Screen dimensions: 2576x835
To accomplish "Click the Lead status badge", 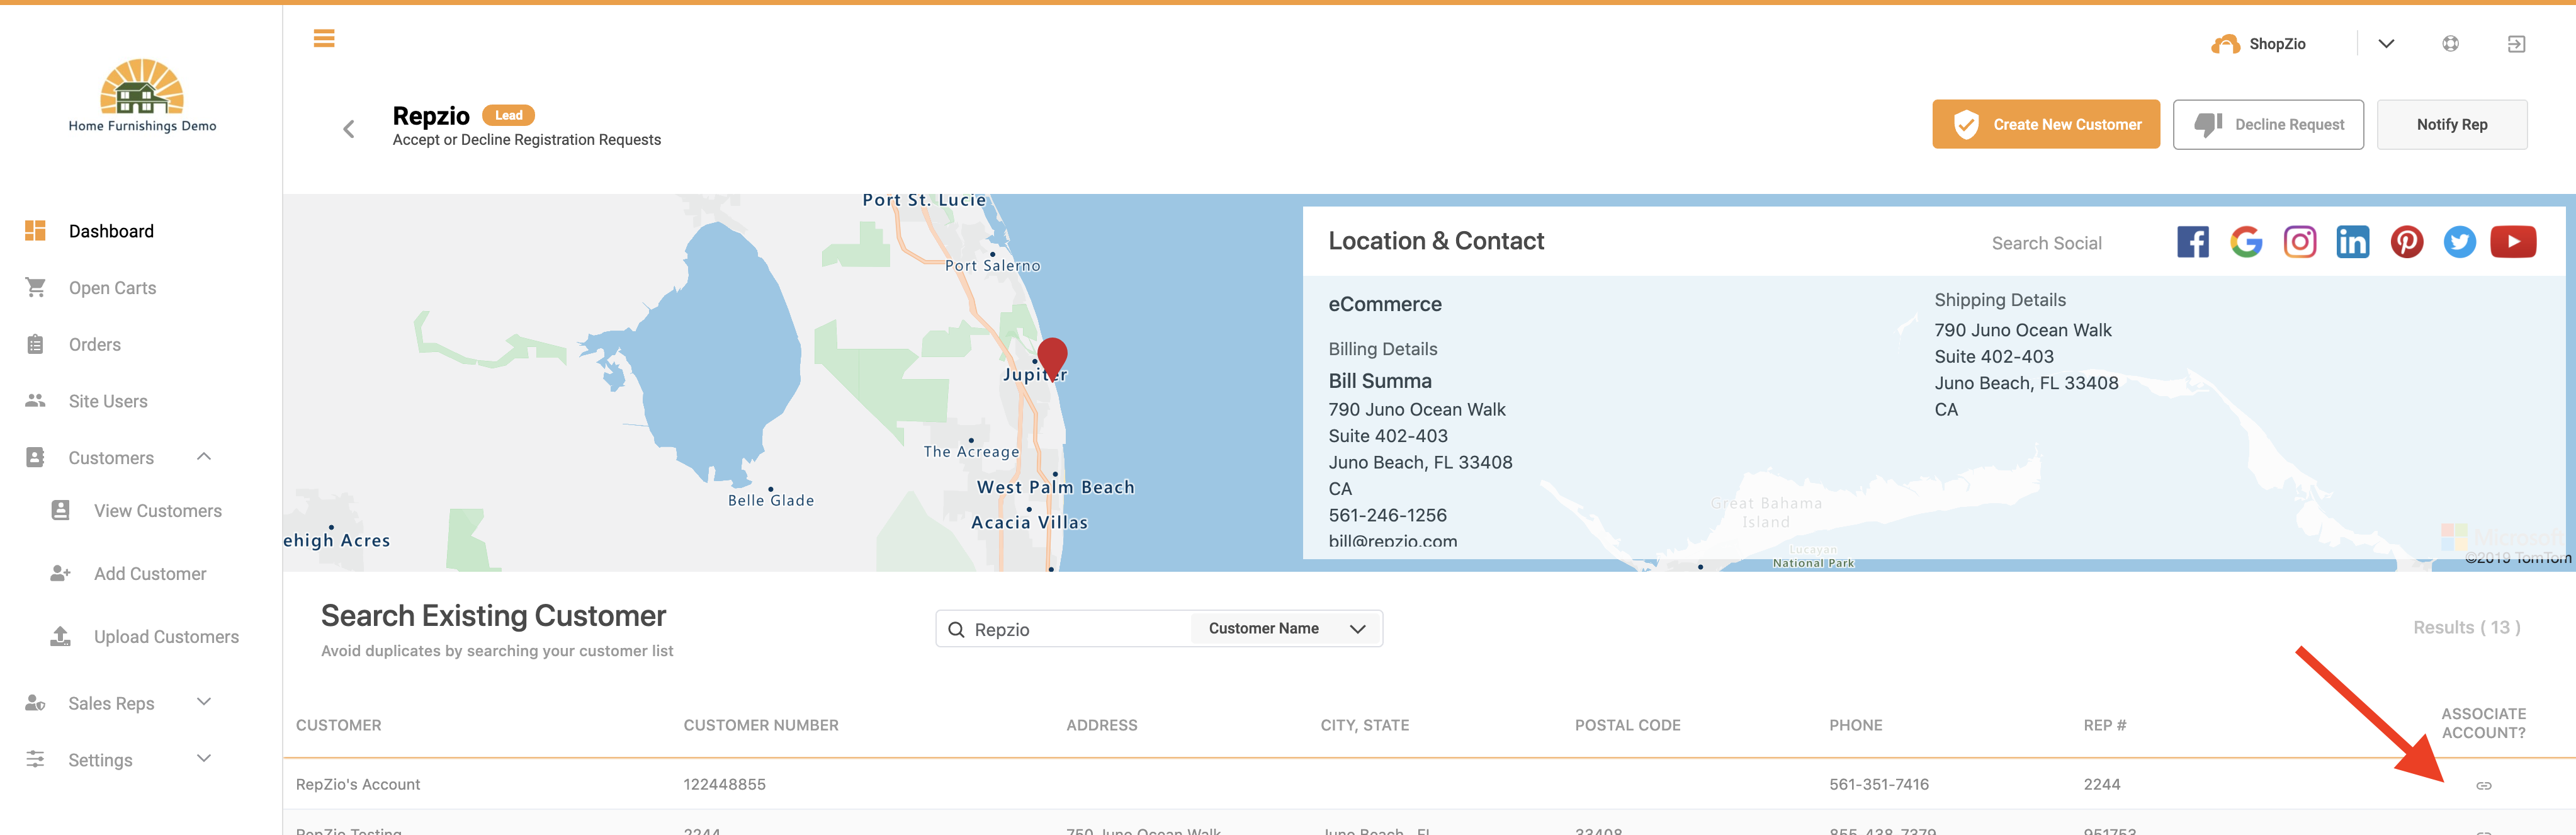I will [508, 116].
